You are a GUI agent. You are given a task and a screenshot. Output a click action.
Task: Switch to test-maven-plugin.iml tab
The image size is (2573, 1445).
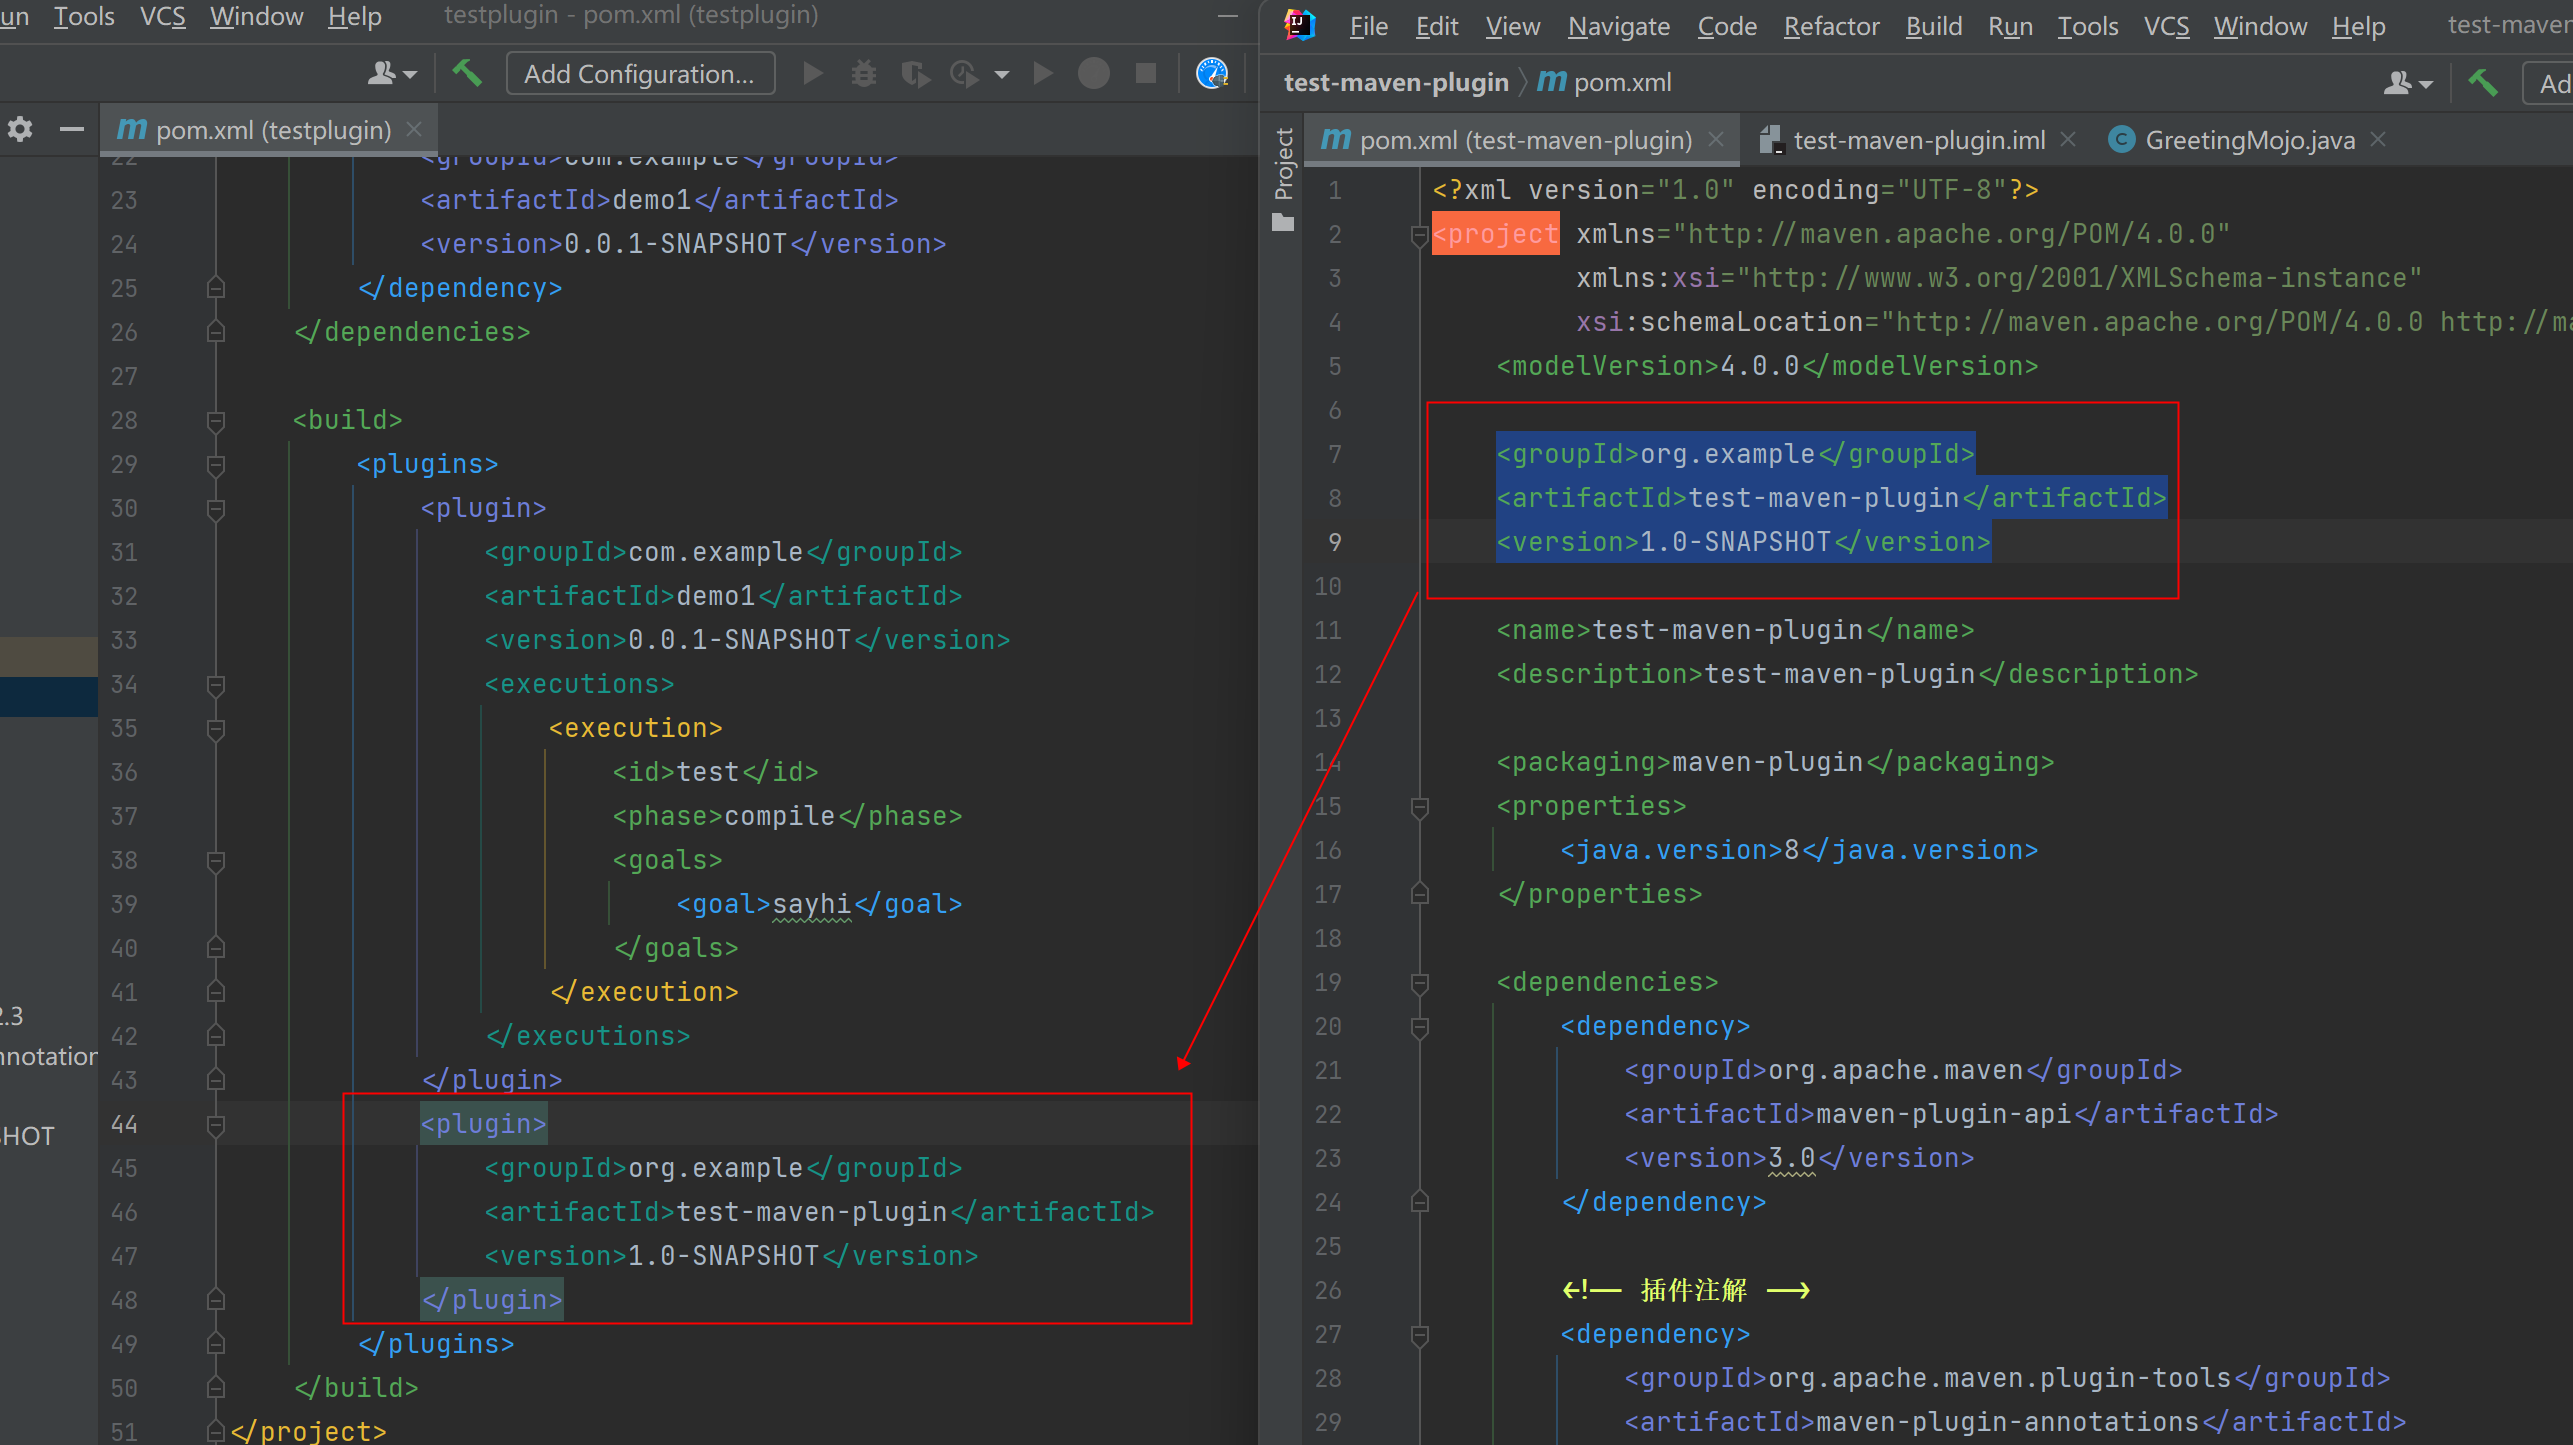pos(1918,140)
